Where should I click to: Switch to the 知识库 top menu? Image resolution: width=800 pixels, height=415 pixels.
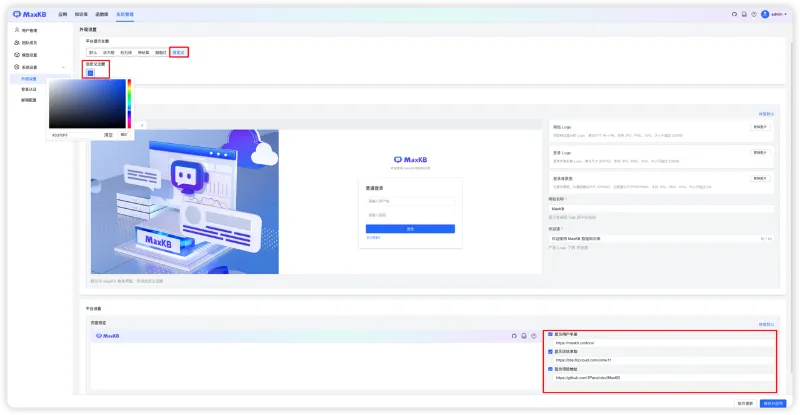(x=81, y=14)
